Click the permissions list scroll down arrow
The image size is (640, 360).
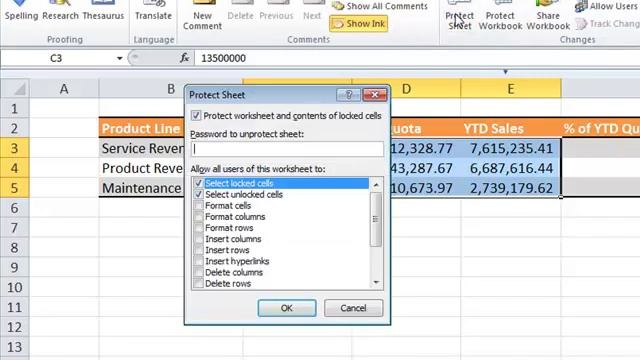coord(376,282)
